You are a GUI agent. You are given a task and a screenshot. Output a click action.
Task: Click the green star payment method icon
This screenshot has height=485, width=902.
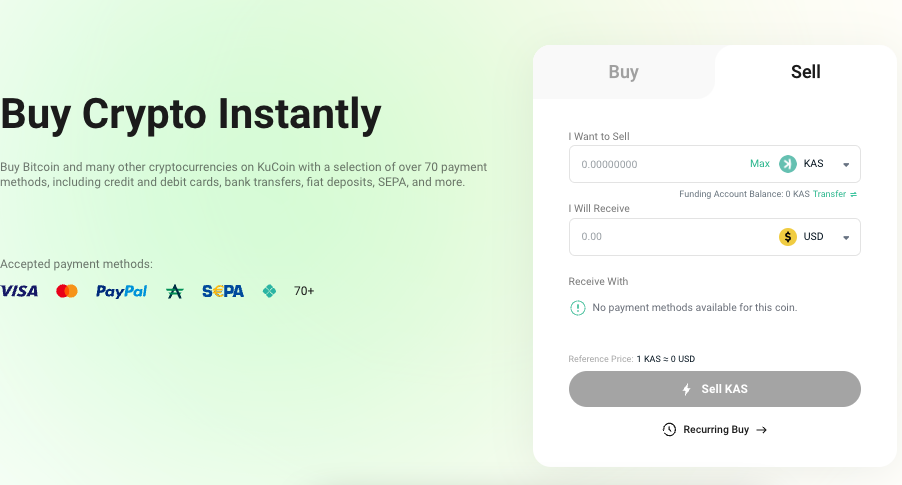pyautogui.click(x=175, y=292)
